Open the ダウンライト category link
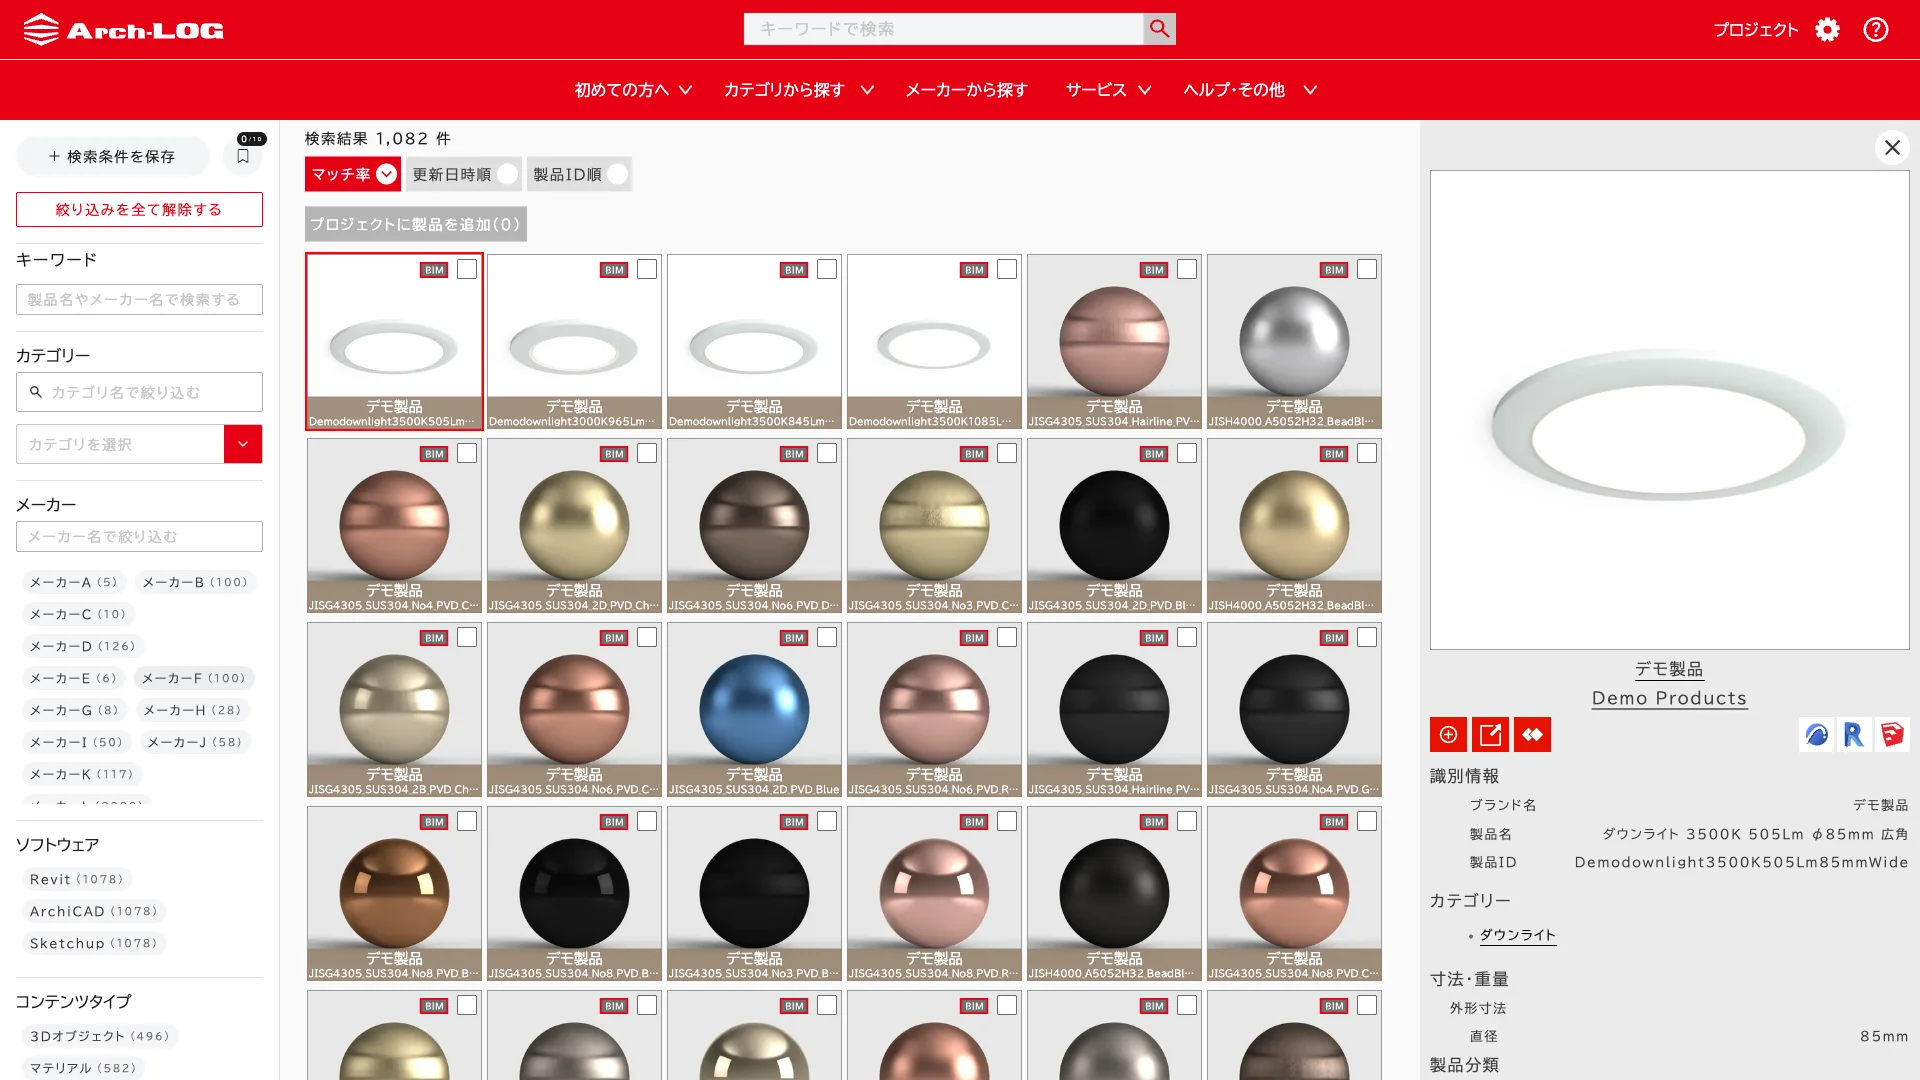 click(x=1517, y=935)
